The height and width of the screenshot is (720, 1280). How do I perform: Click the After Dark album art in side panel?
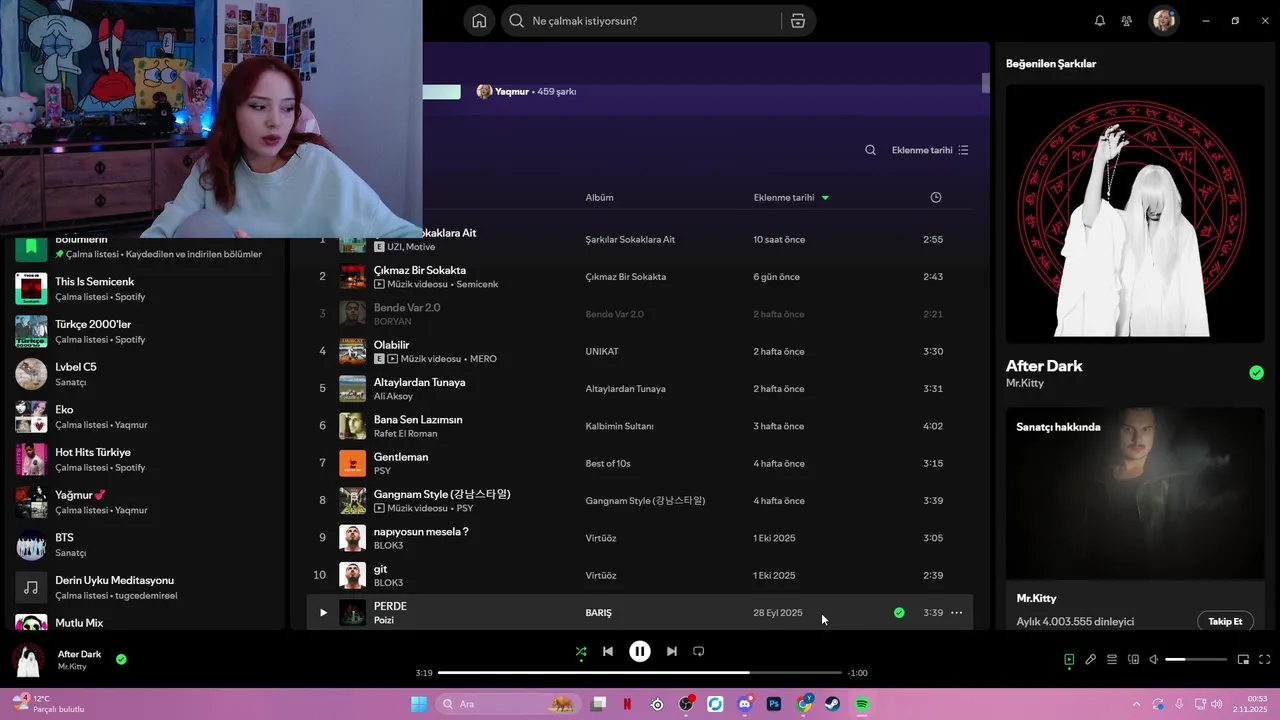coord(1135,214)
